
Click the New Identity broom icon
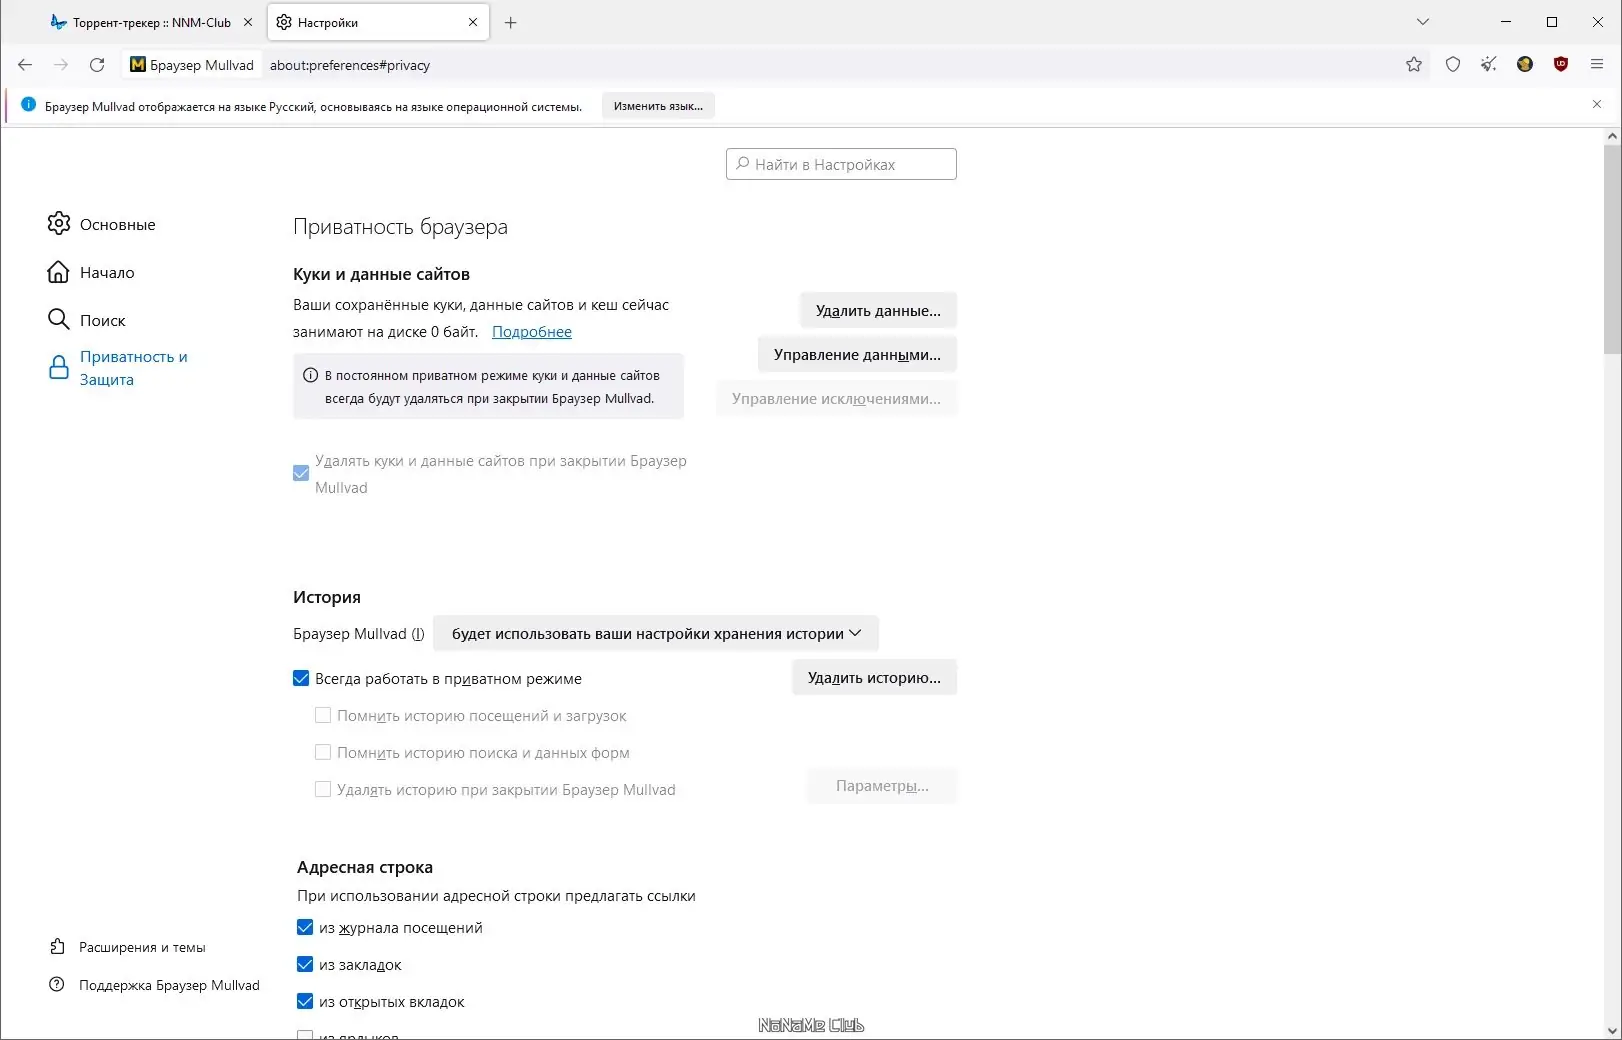[x=1489, y=65]
